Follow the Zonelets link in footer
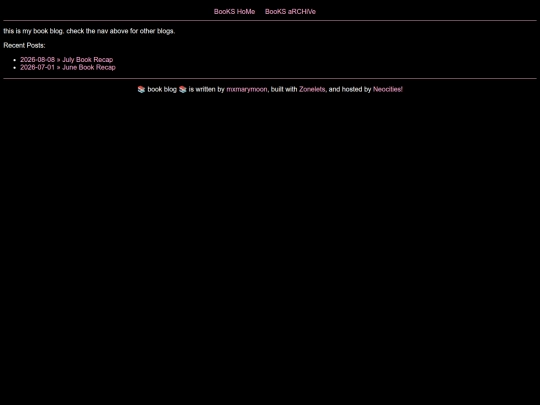The height and width of the screenshot is (405, 540). (x=312, y=90)
